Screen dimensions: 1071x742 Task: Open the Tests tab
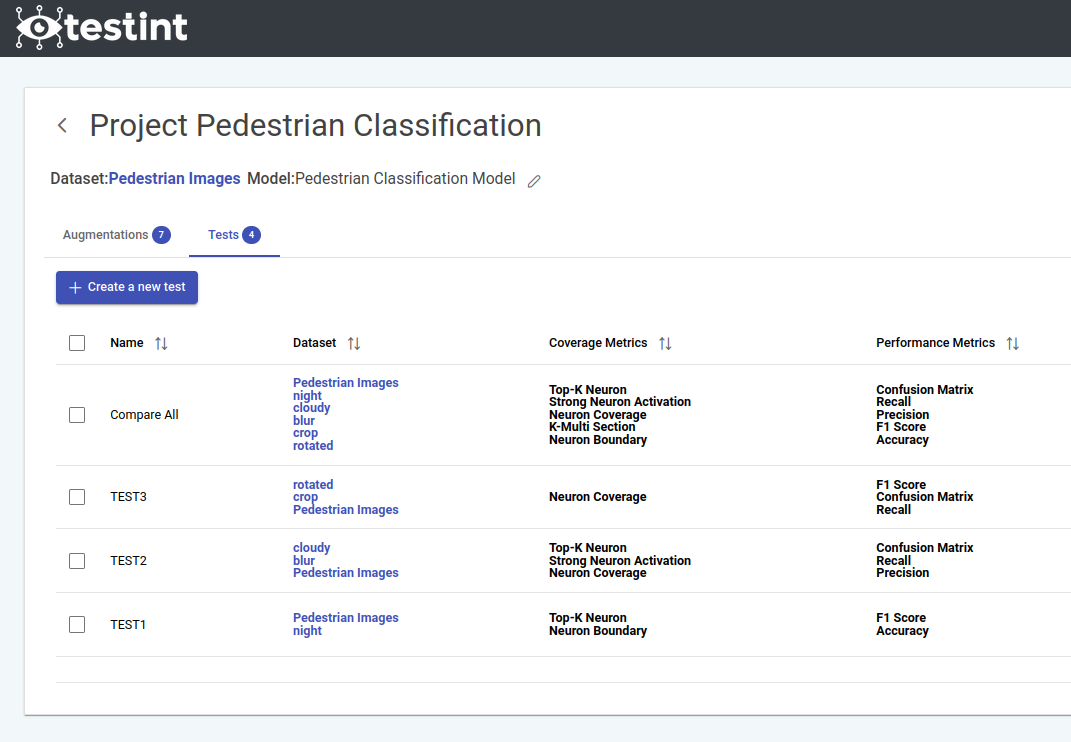tap(224, 235)
